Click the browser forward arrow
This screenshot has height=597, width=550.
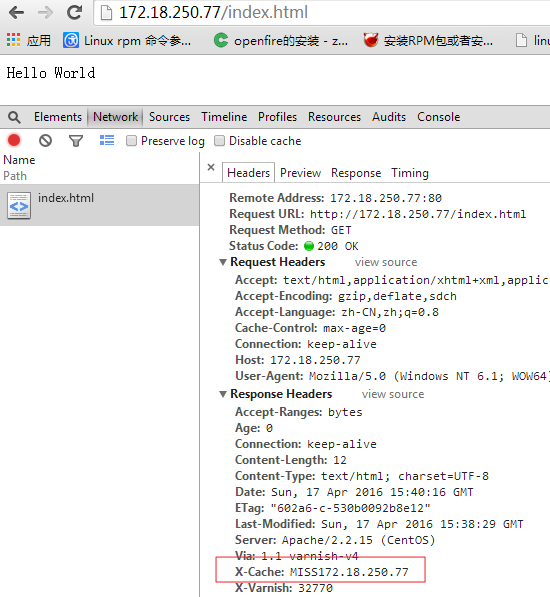pyautogui.click(x=46, y=13)
